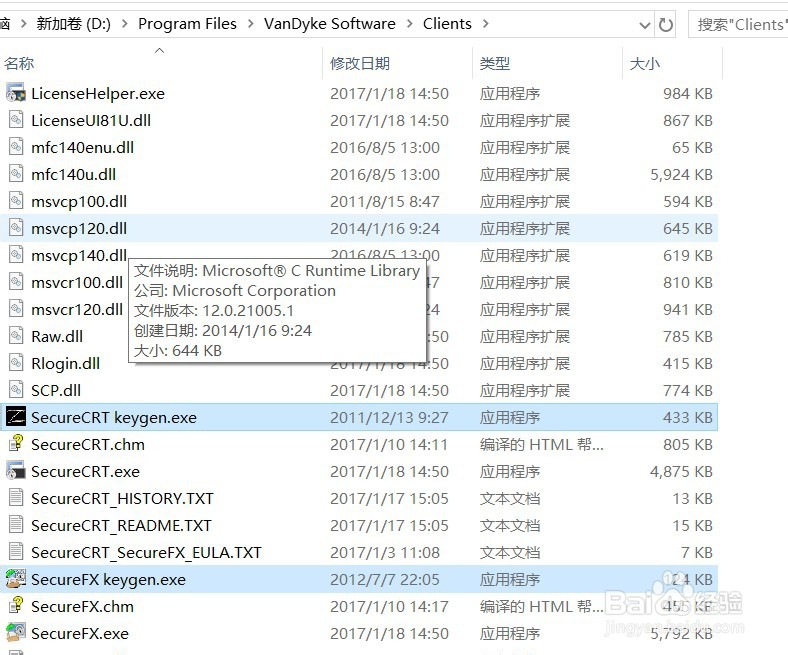Click the SecureCRT.chm help file icon
Viewport: 788px width, 655px height.
point(16,444)
